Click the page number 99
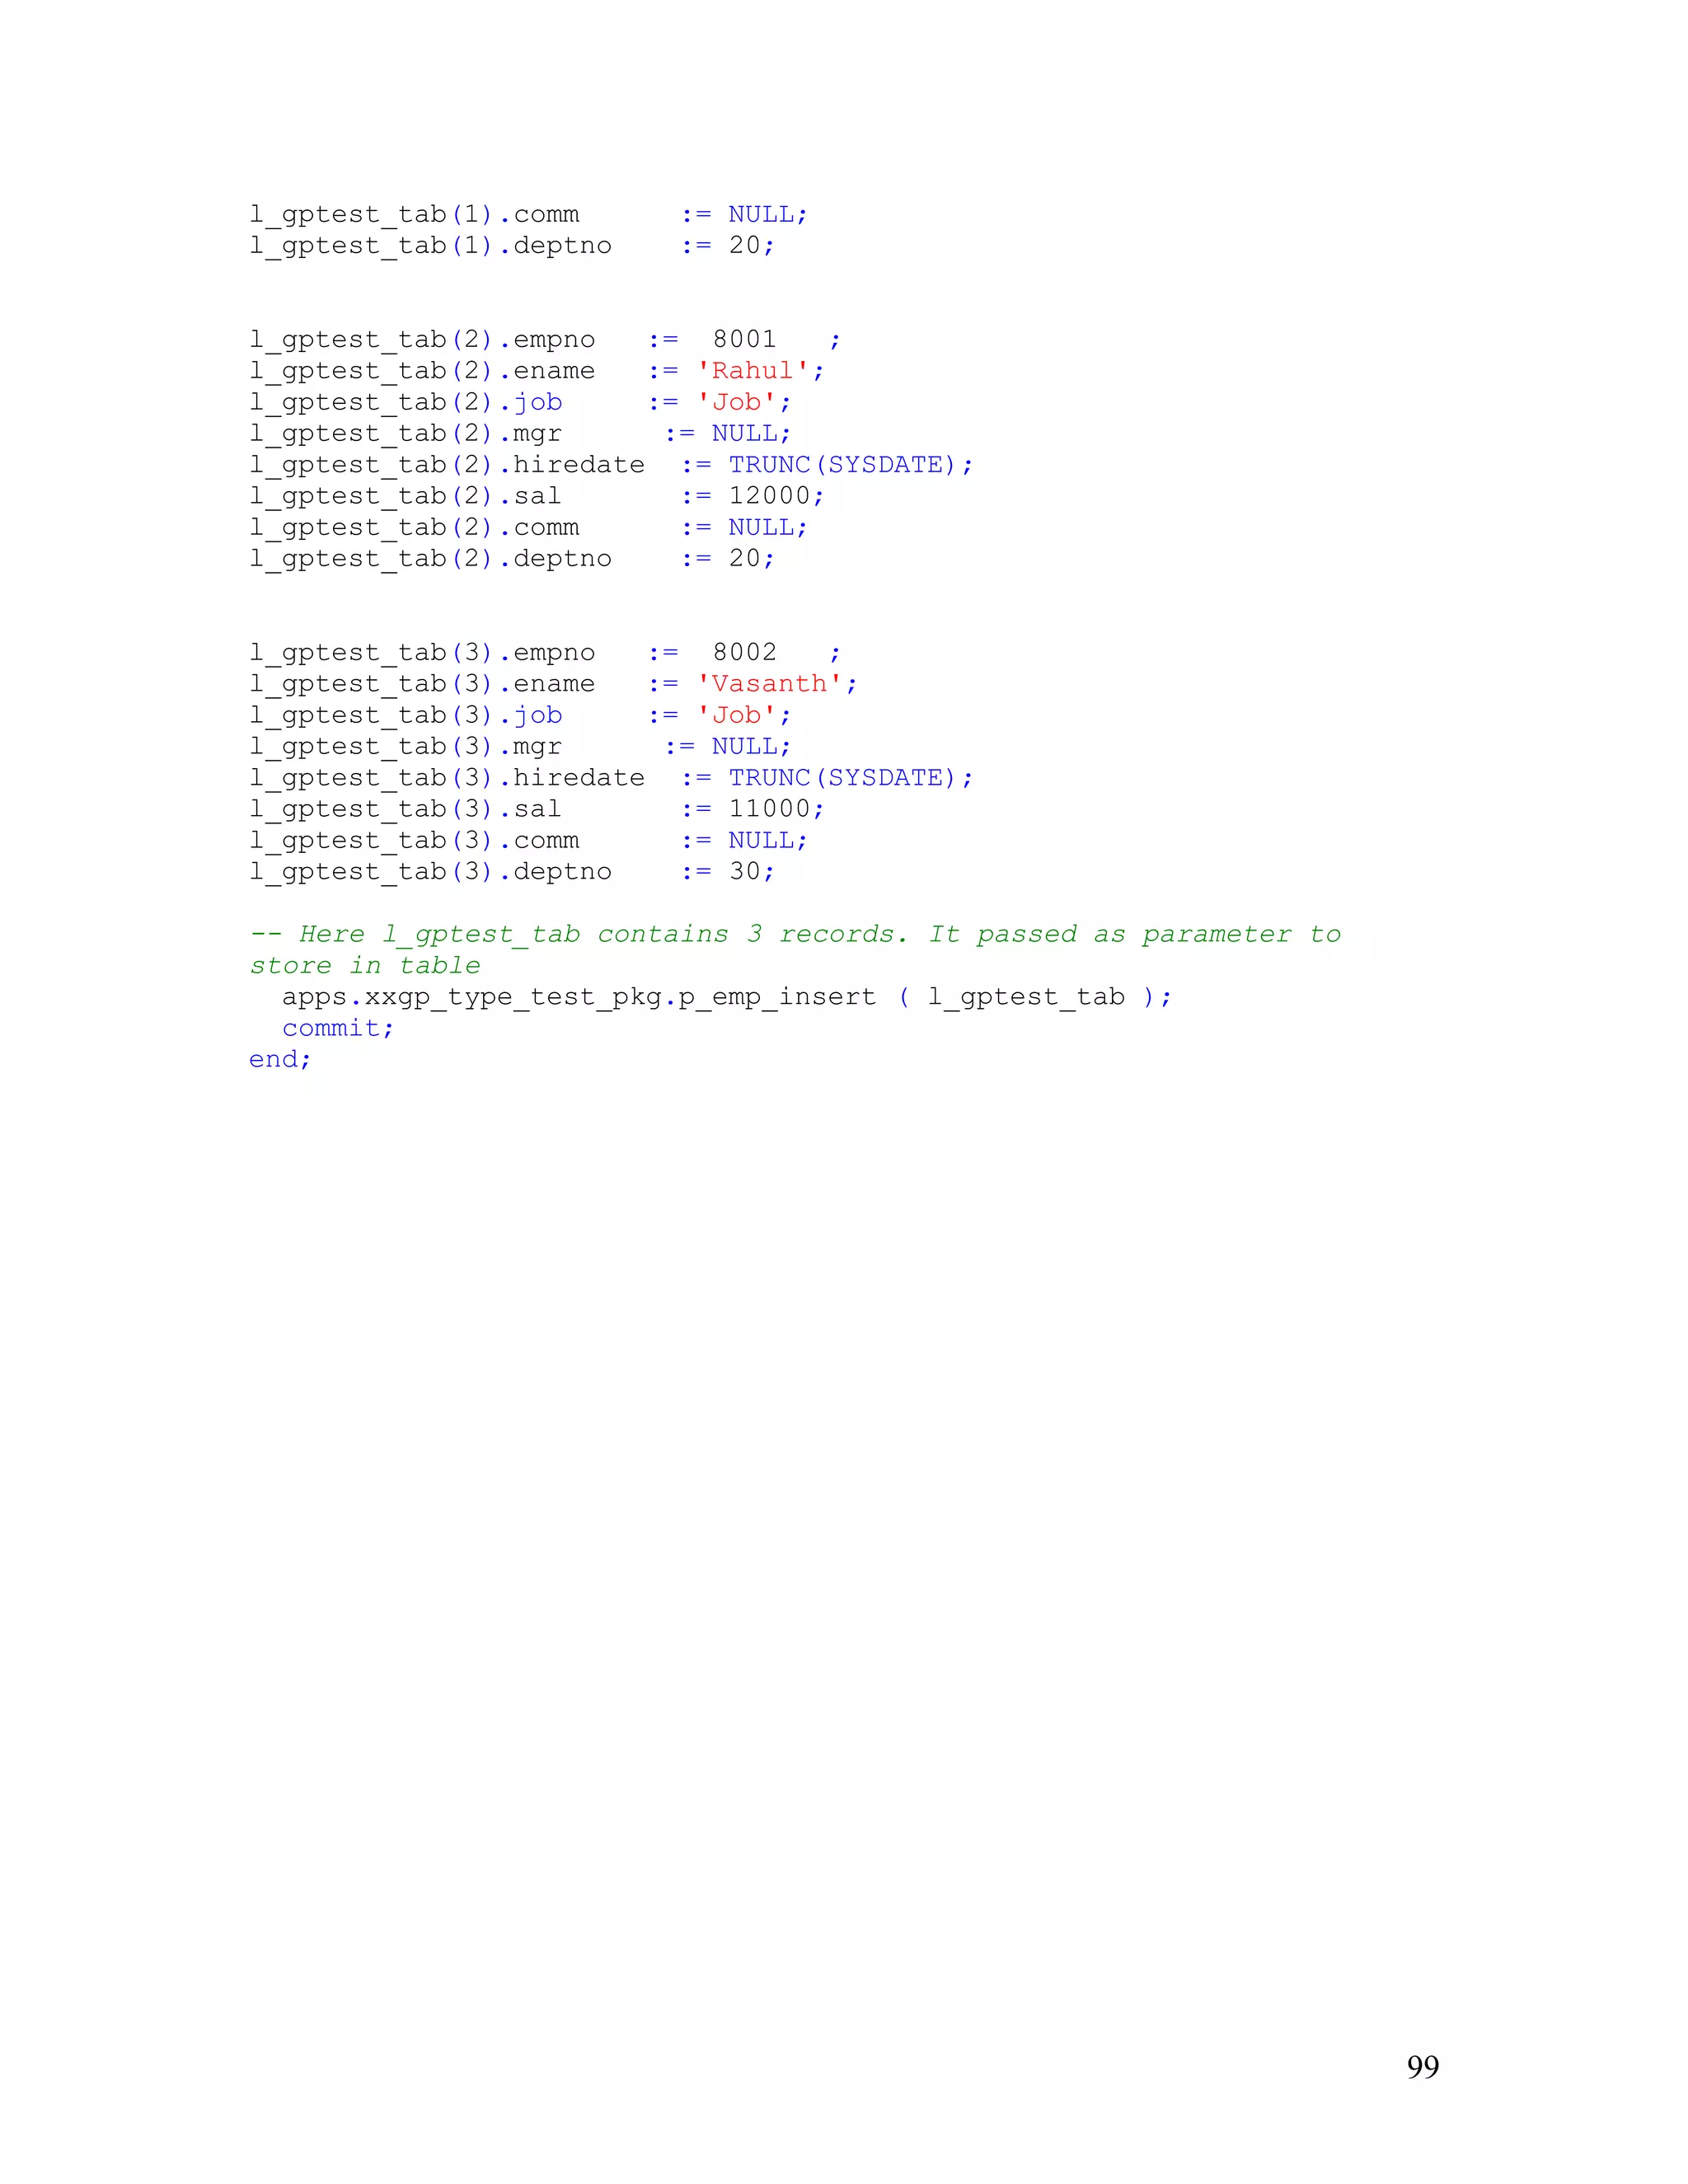1688x2184 pixels. point(1422,2067)
